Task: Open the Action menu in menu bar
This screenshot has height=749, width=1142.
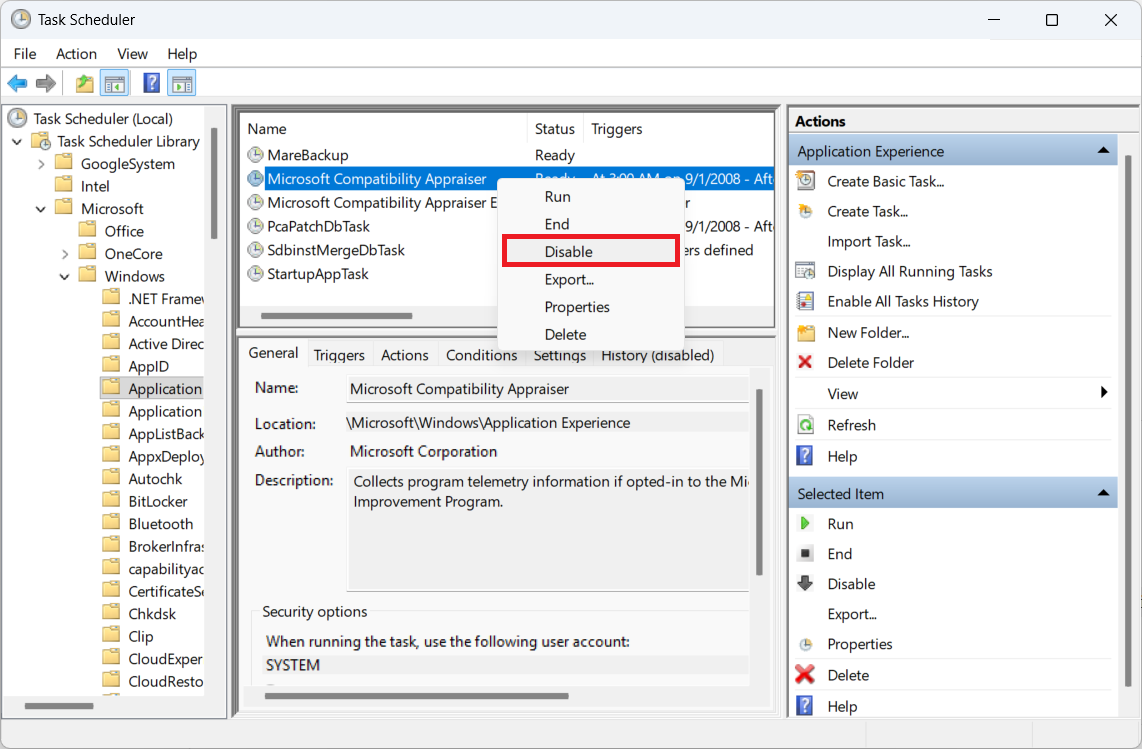Action: [x=76, y=54]
